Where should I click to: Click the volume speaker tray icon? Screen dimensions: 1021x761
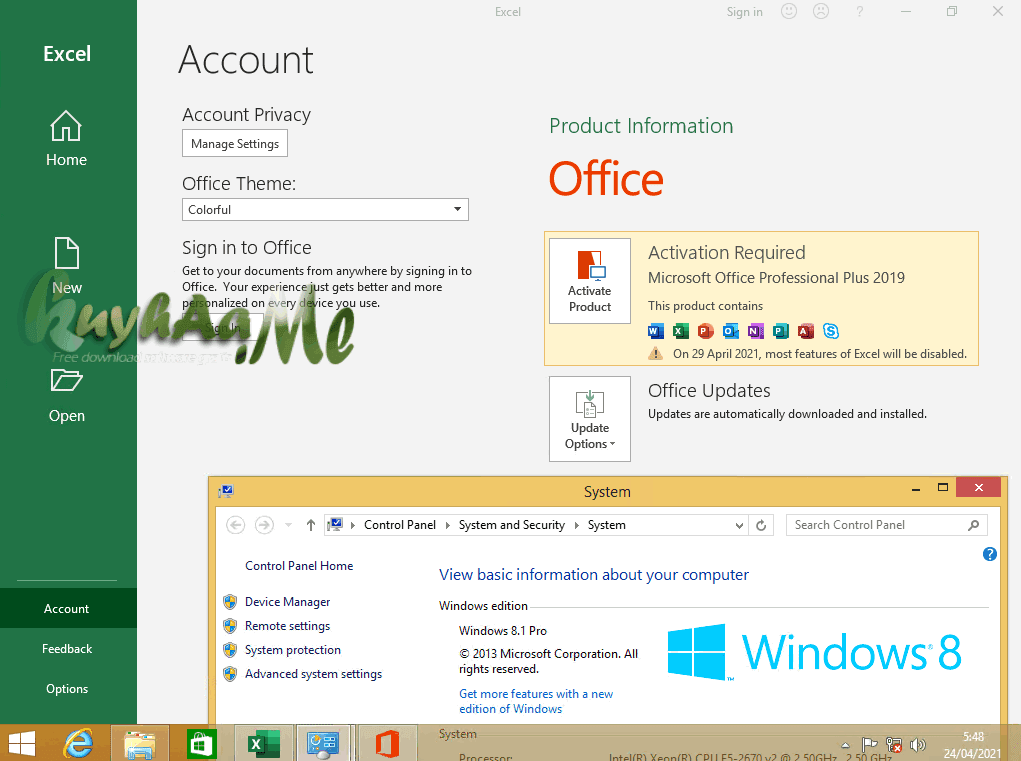[918, 745]
